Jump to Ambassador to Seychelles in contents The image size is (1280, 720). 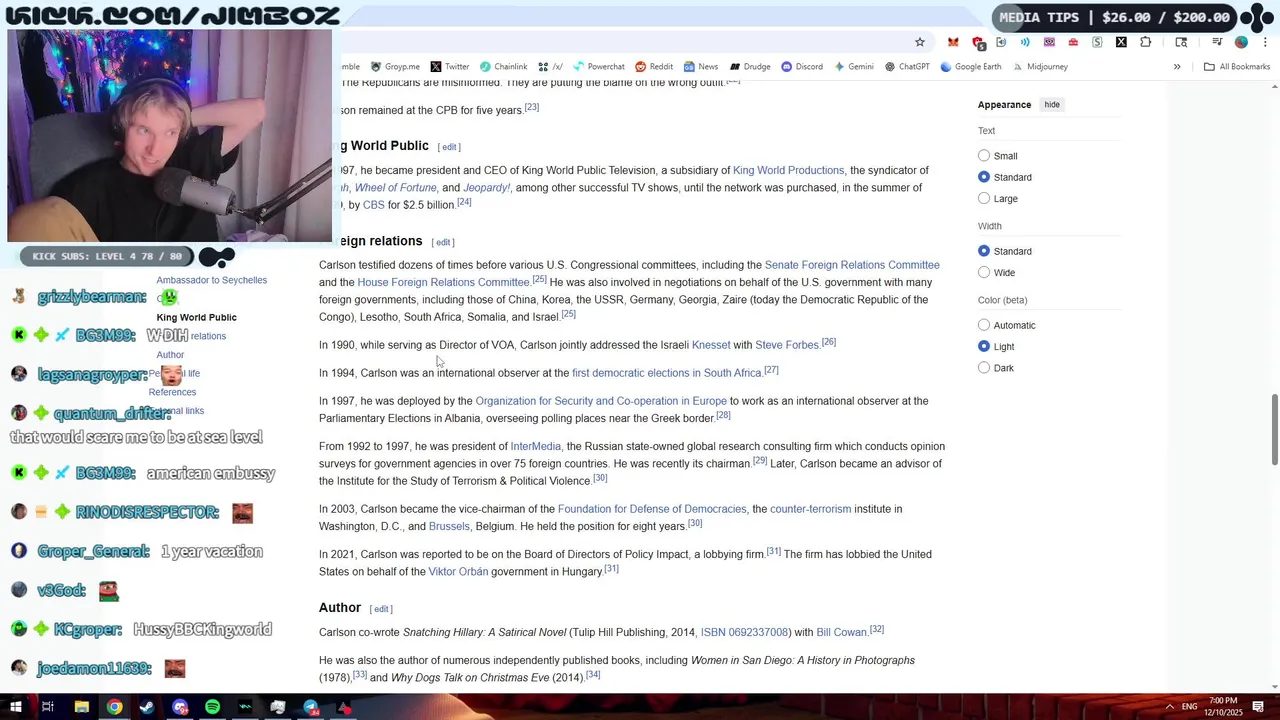tap(212, 280)
